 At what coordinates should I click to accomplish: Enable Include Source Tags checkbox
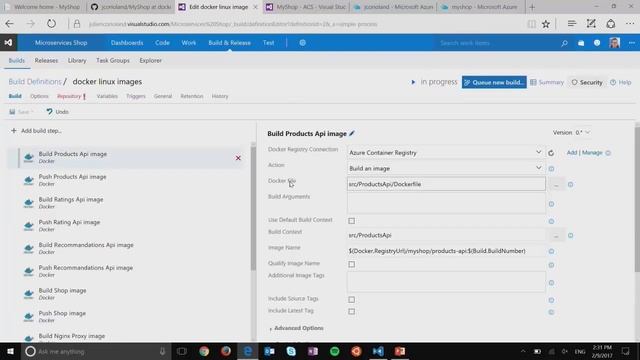[351, 300]
